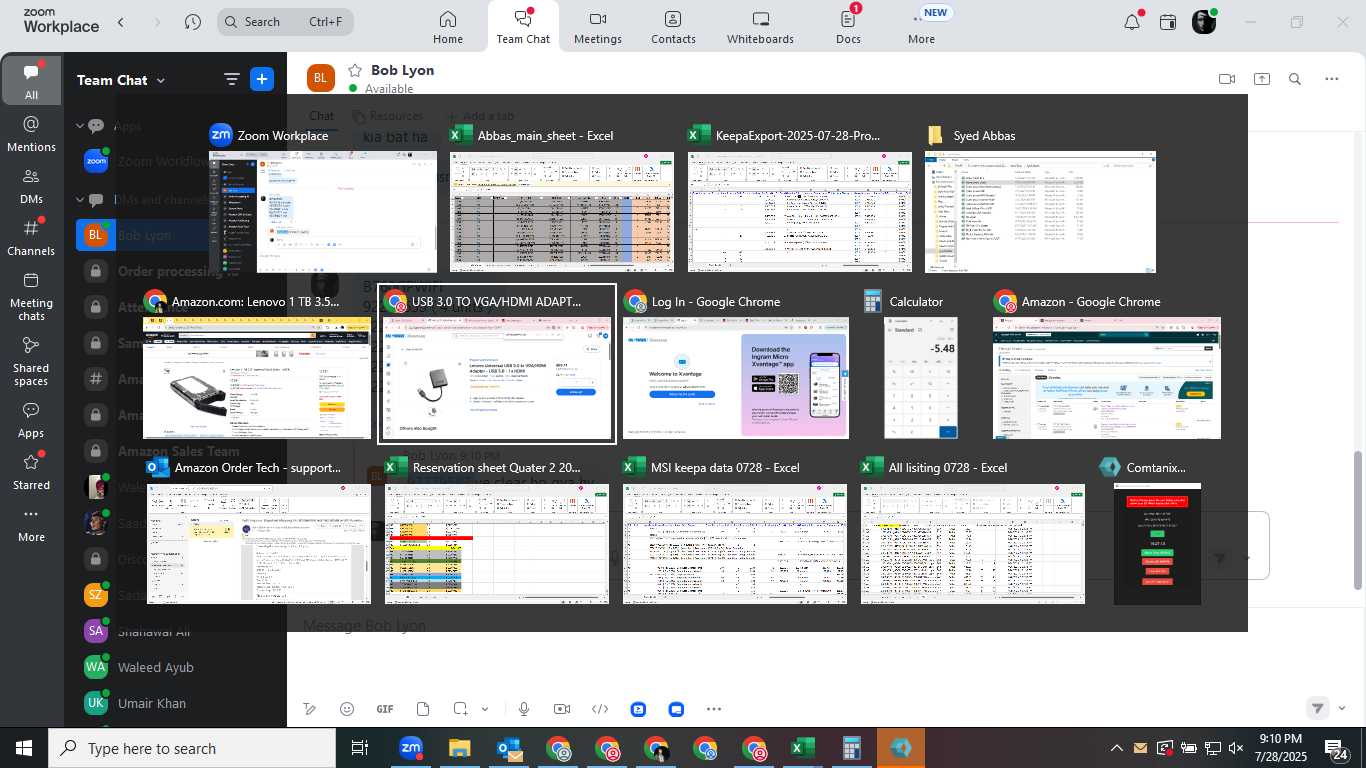Open Starred in the sidebar

pyautogui.click(x=31, y=472)
